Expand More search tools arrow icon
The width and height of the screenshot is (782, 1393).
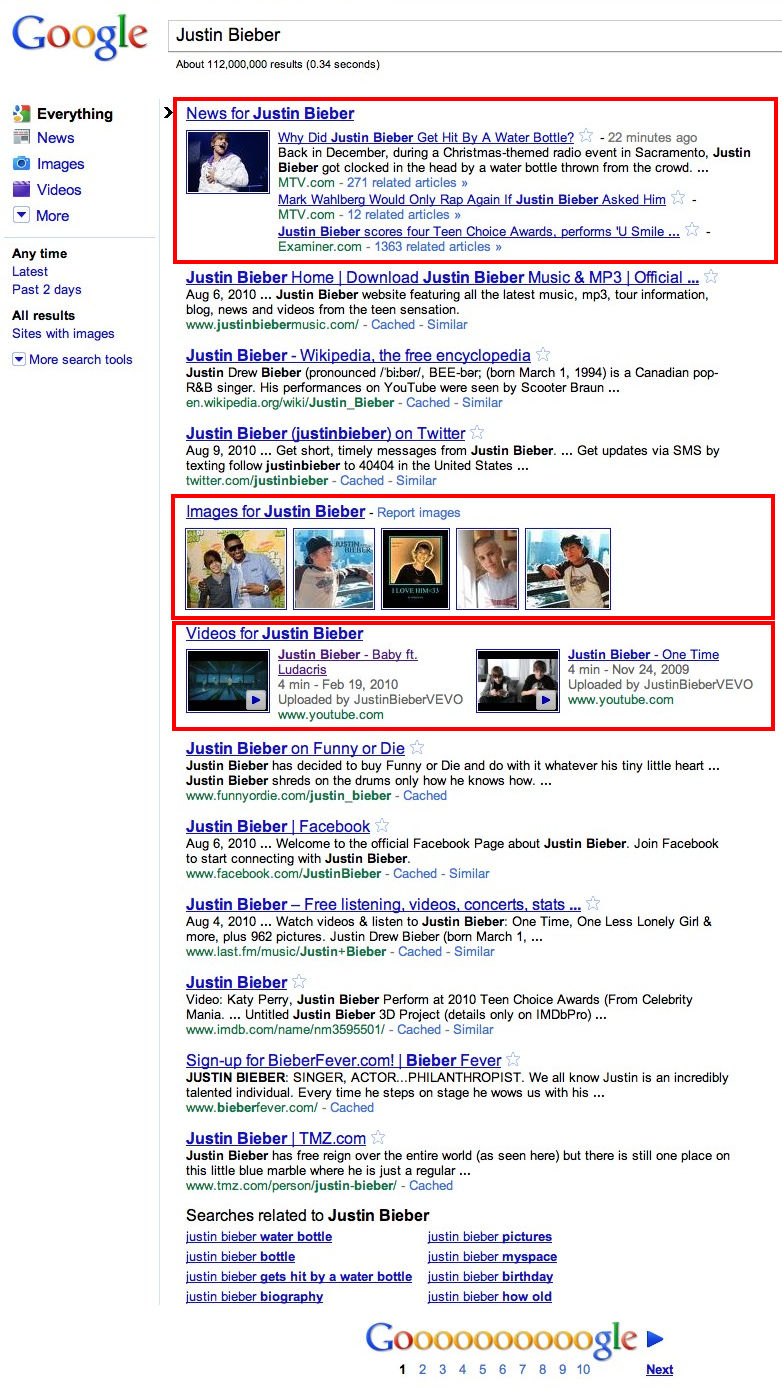(18, 359)
